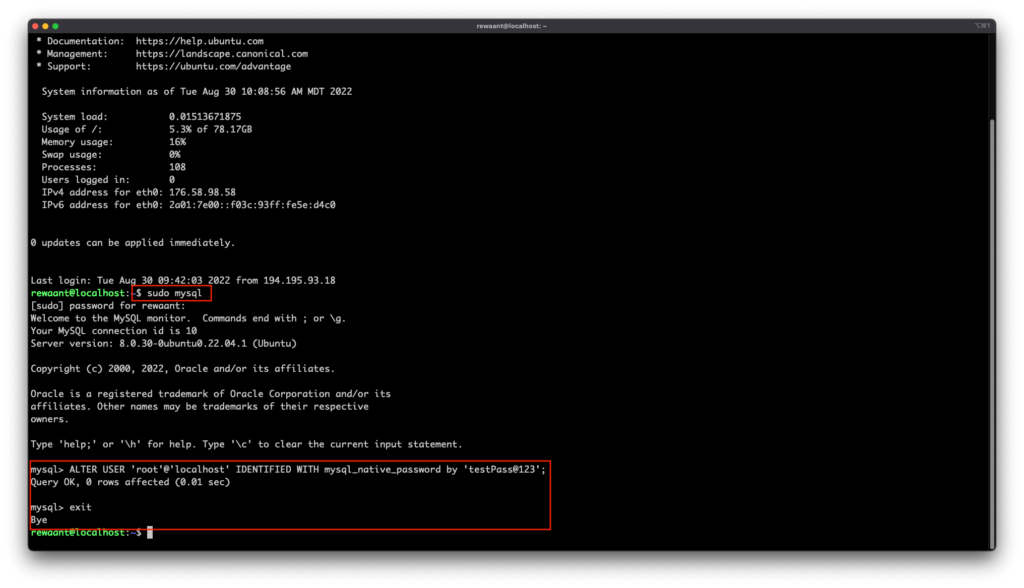
Task: Click the red close window button
Action: click(x=35, y=26)
